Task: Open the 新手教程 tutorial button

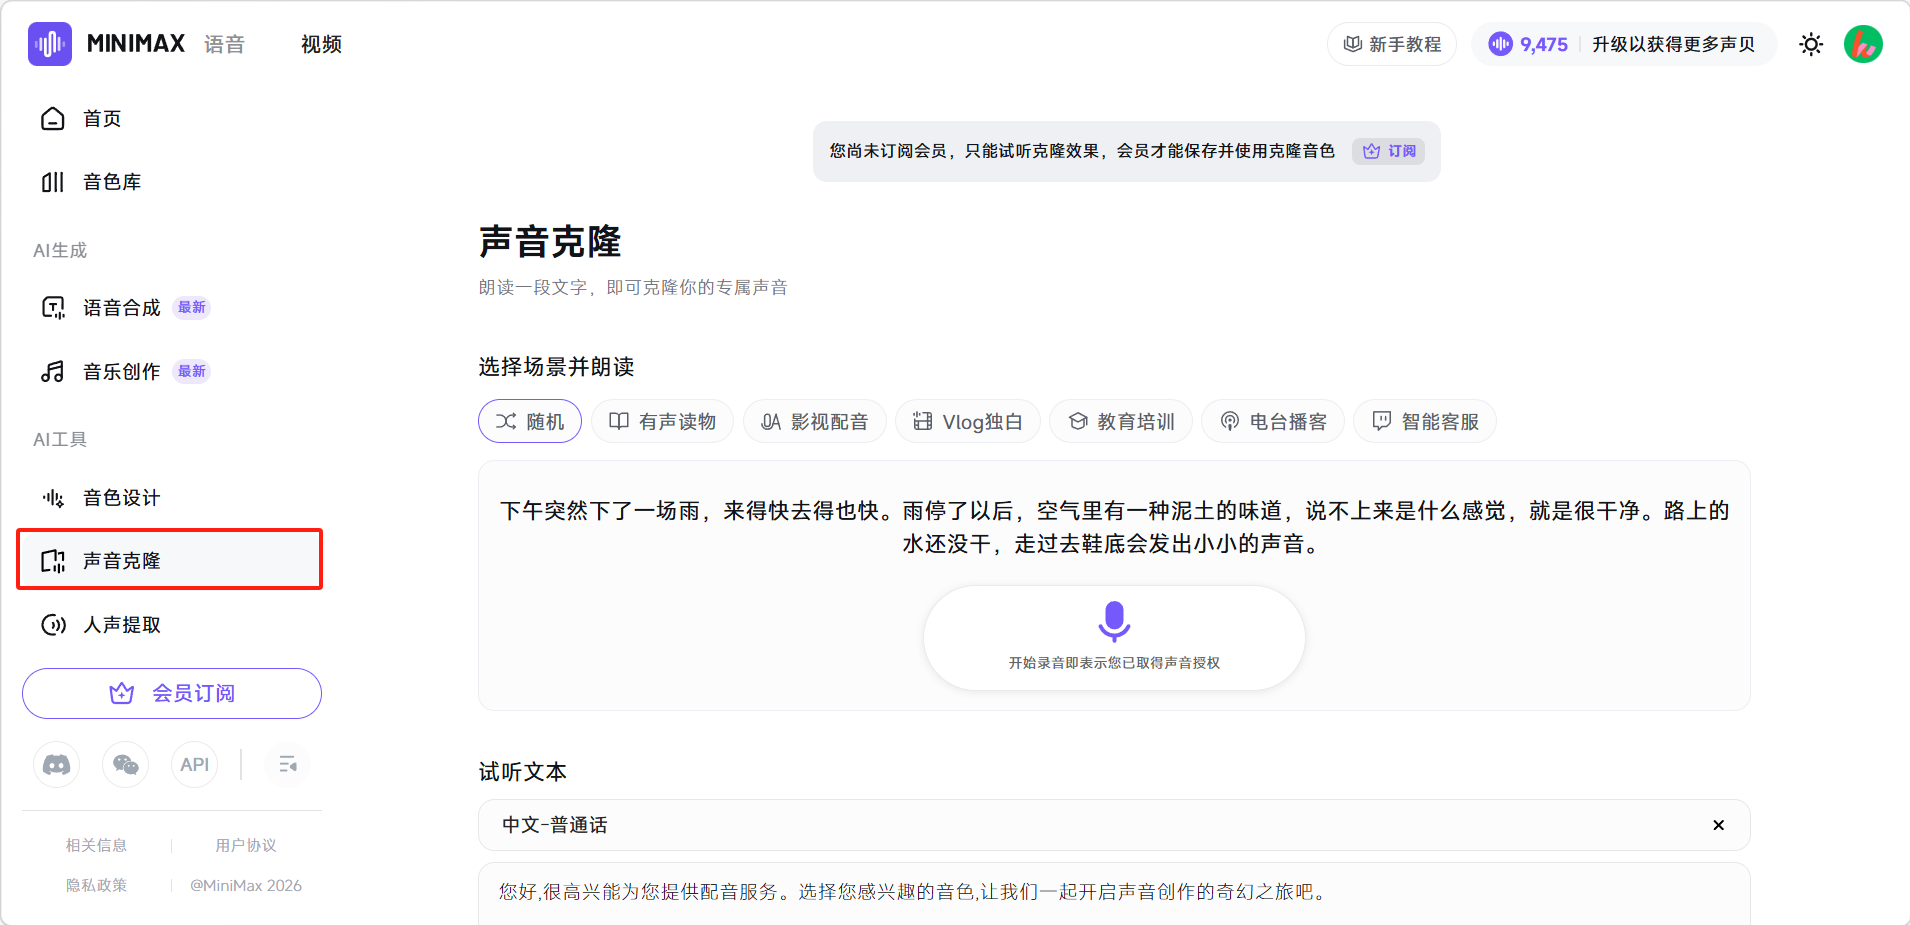Action: (1392, 44)
